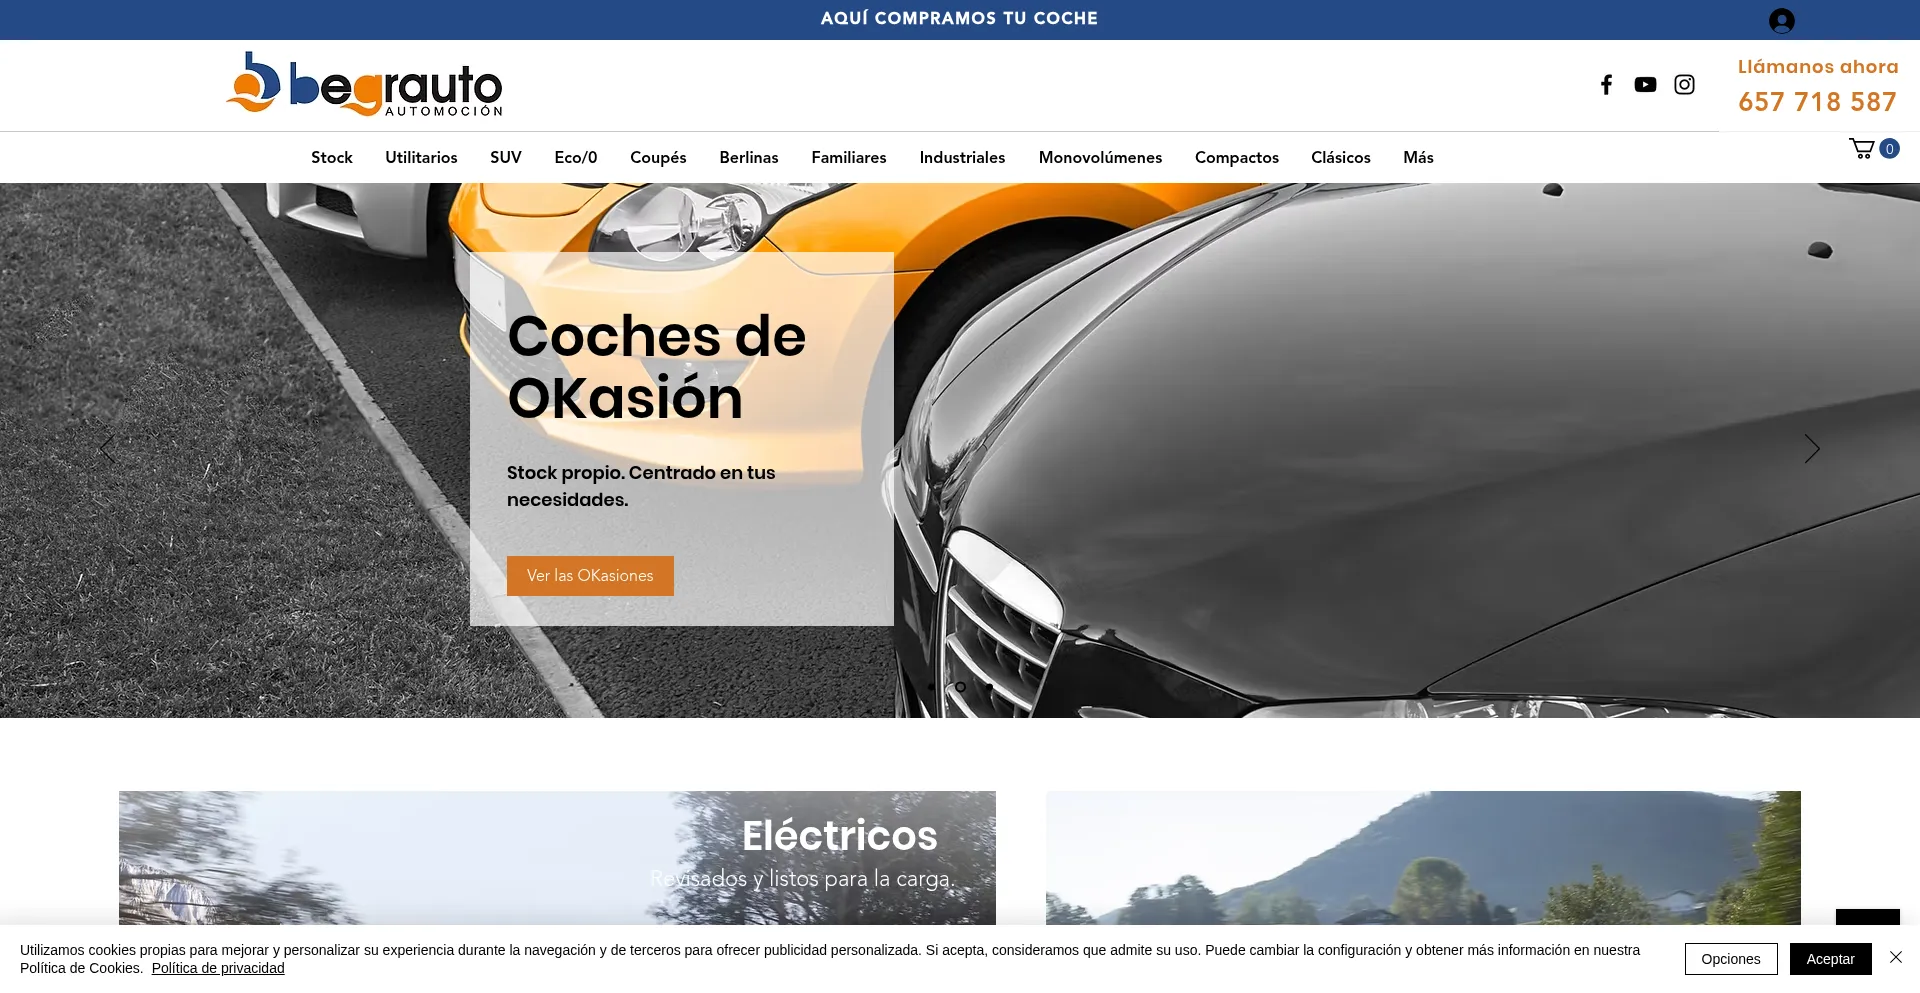Click the user account login icon
The width and height of the screenshot is (1920, 993).
(1781, 21)
